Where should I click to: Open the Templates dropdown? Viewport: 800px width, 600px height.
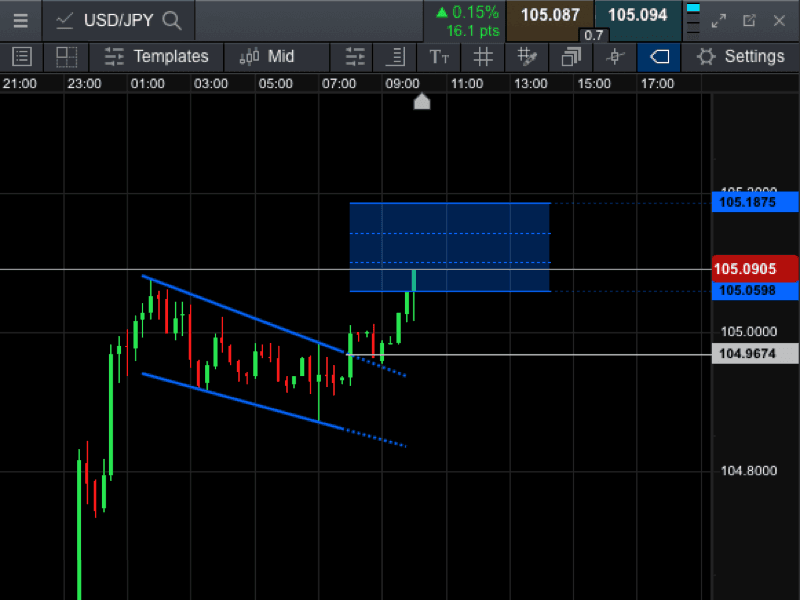point(158,57)
